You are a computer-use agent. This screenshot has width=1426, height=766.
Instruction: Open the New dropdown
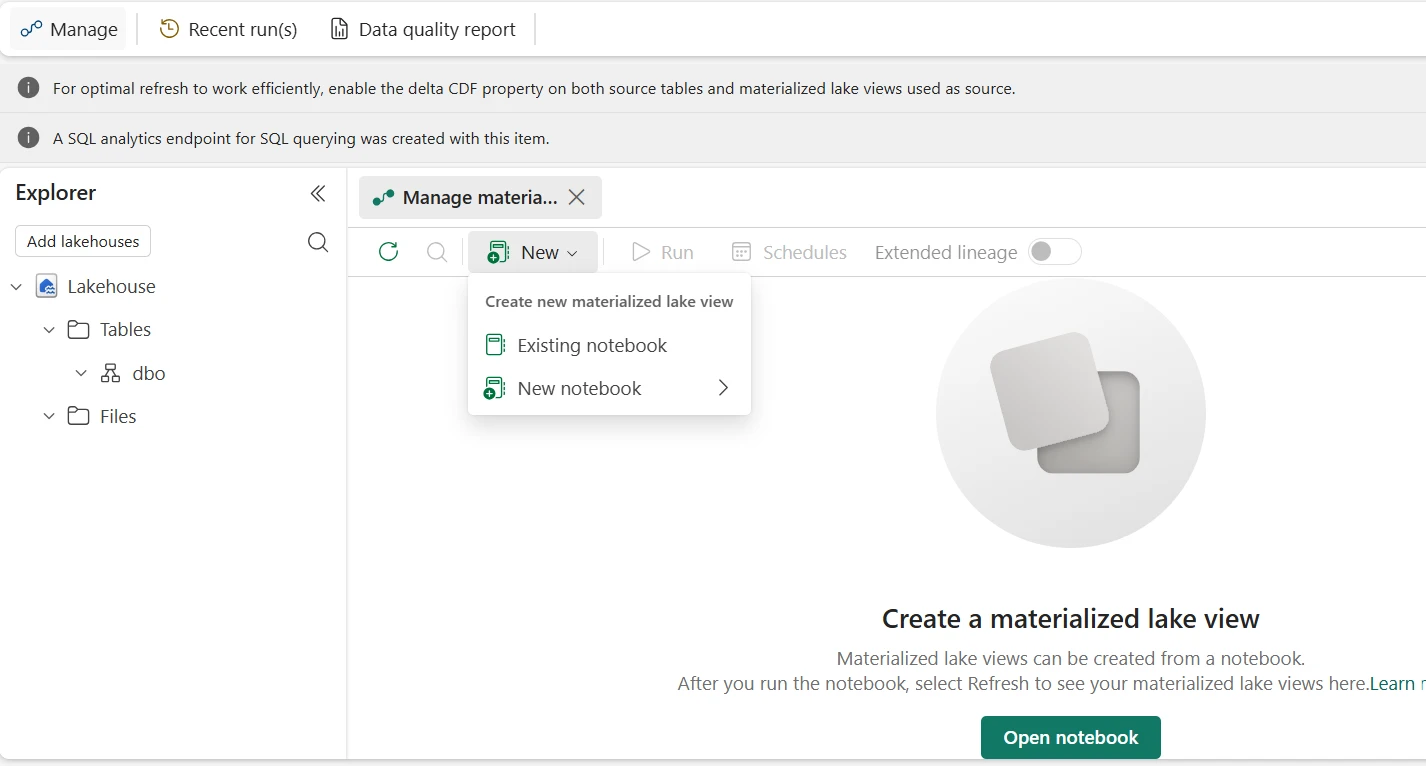tap(533, 252)
